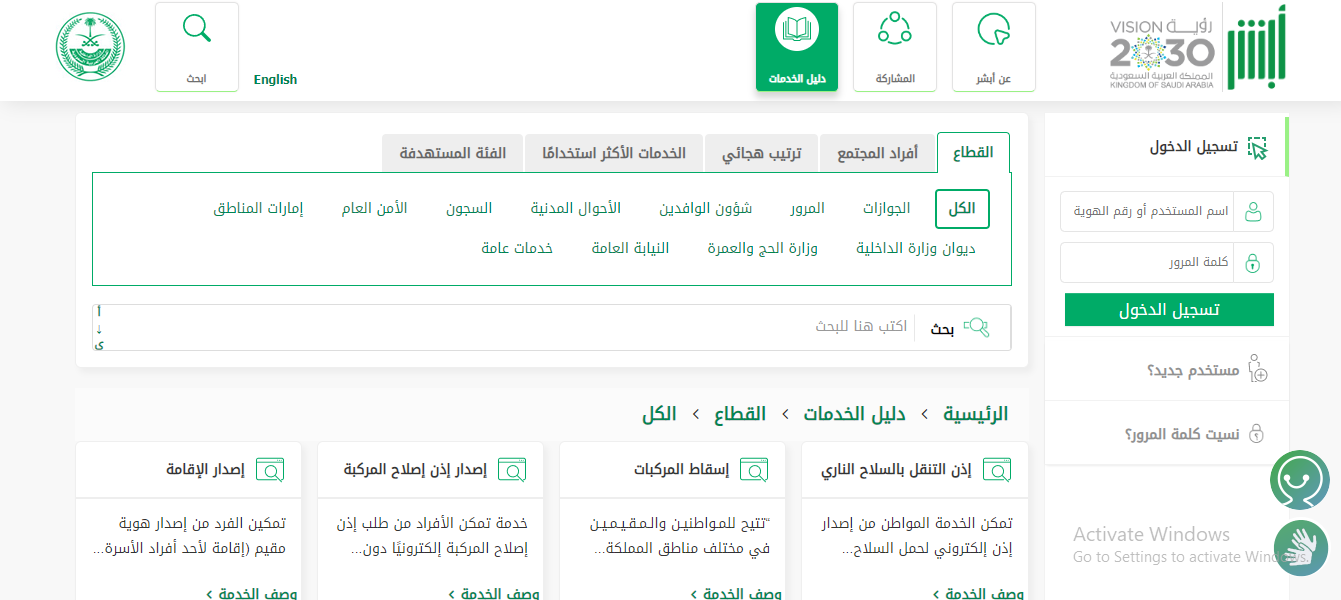
Task: Click icon on إذن التنقل بالسلاح الناري card
Action: click(x=997, y=469)
